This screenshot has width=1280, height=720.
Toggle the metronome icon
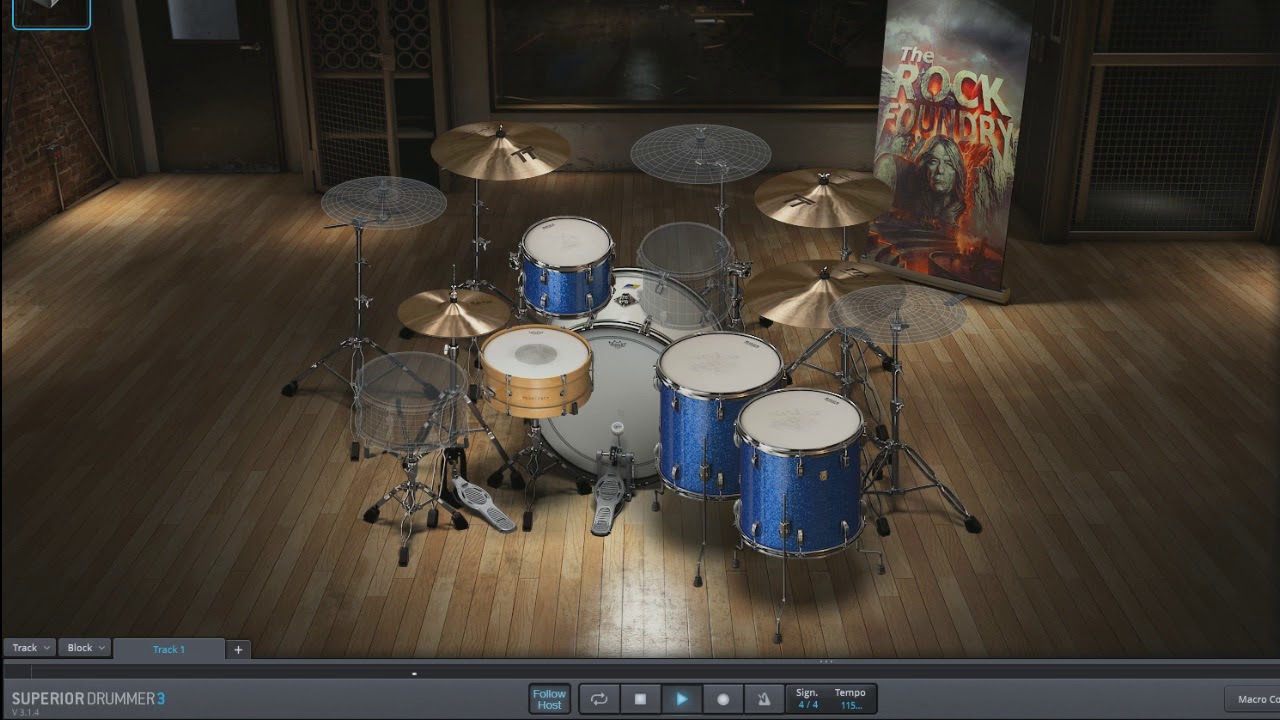(x=764, y=699)
